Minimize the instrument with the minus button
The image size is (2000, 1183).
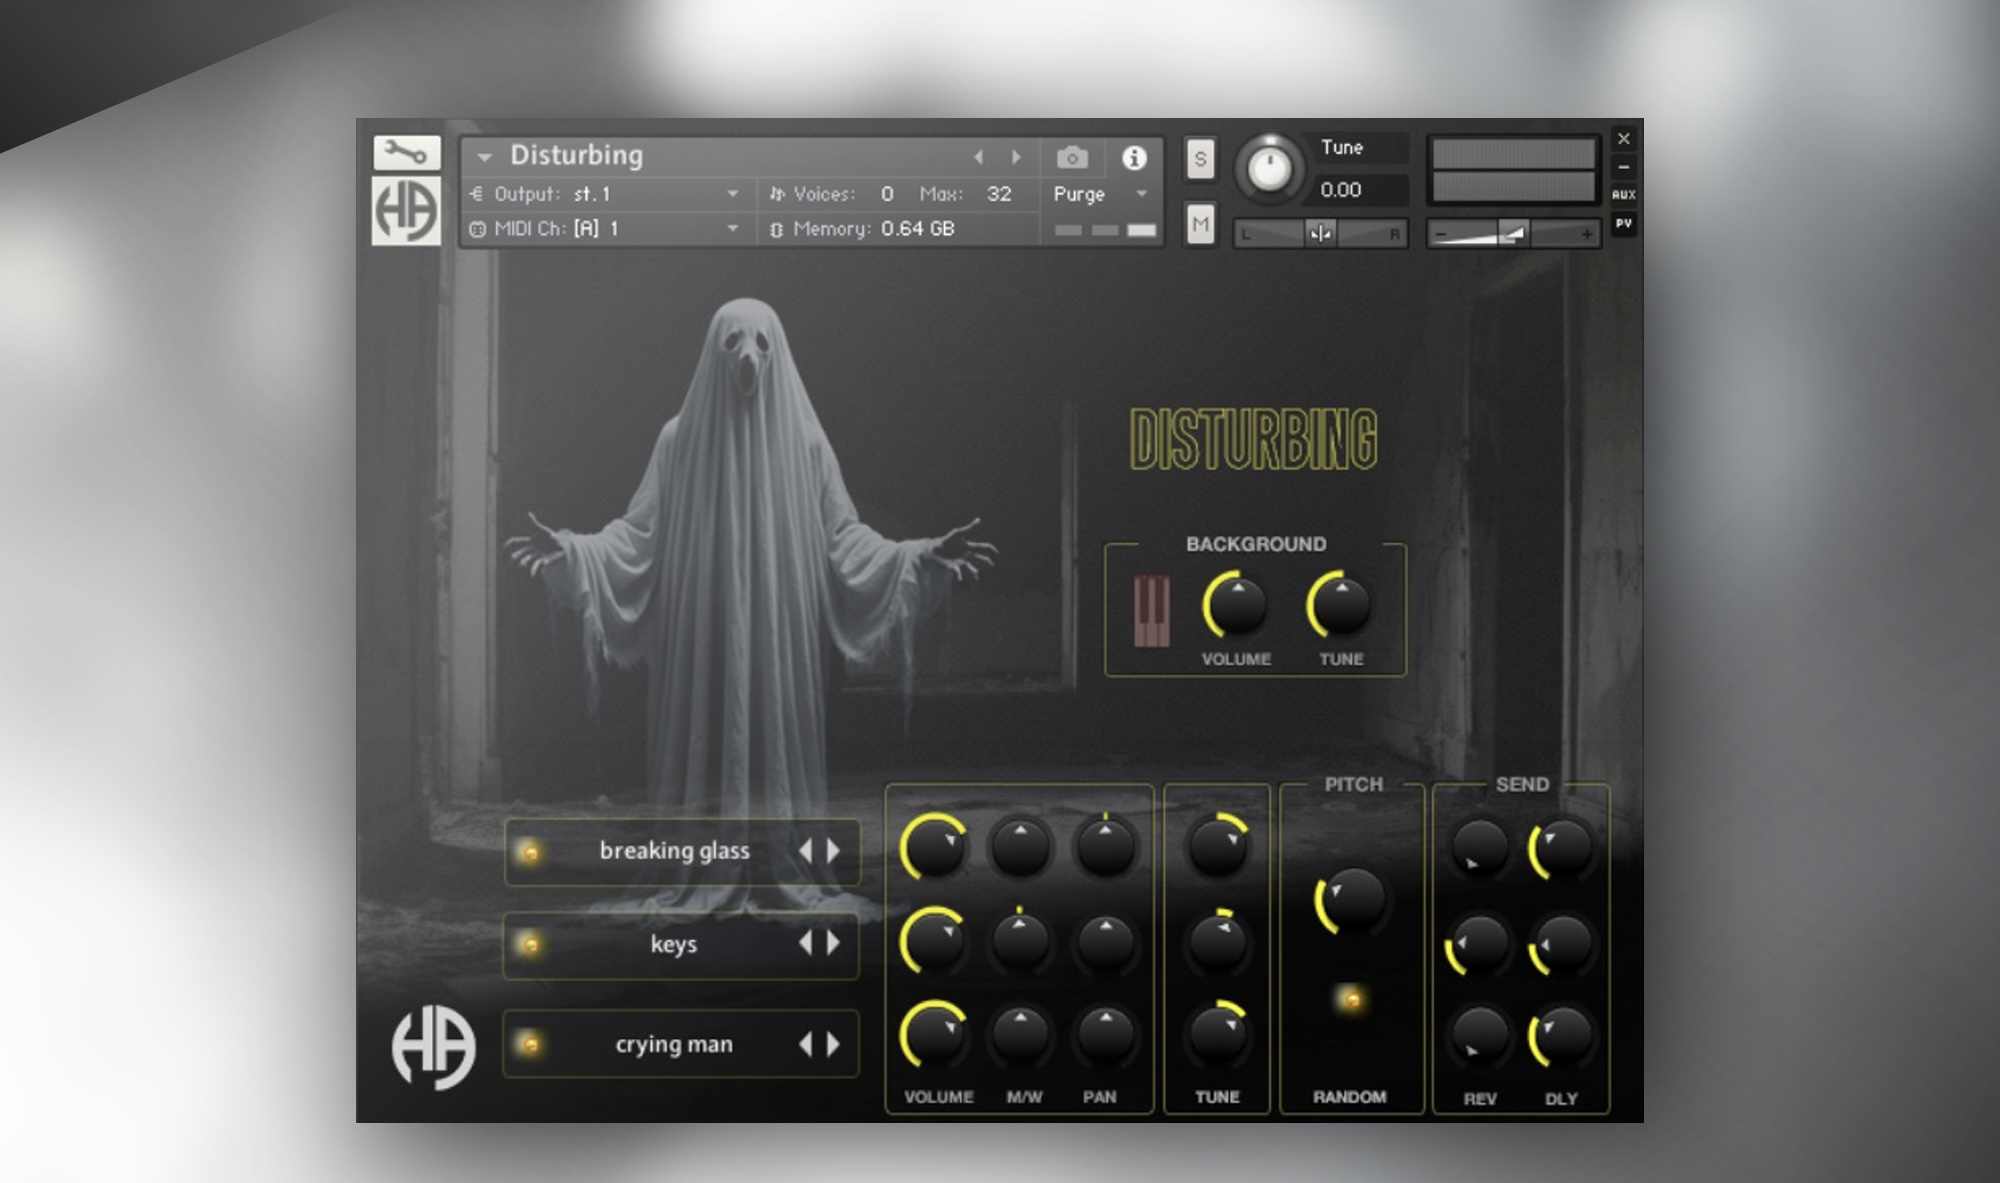pos(1624,167)
